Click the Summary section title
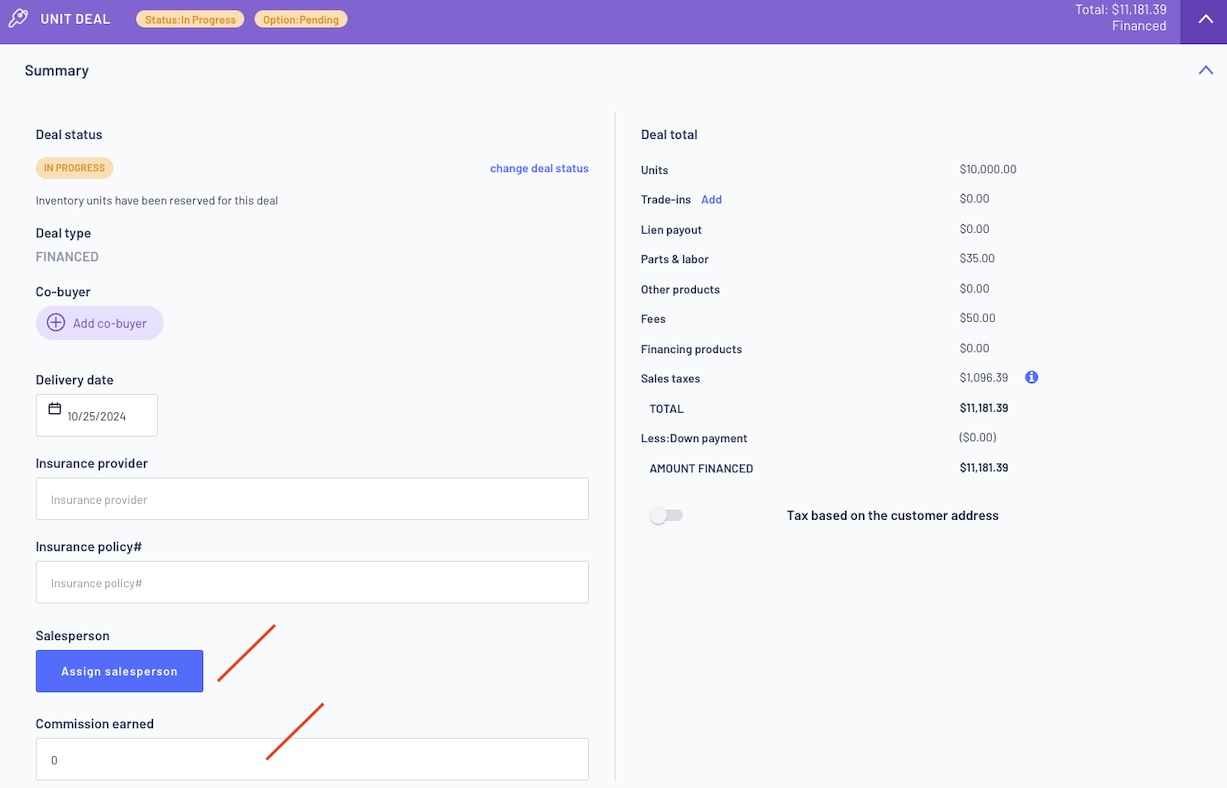The image size is (1227, 788). click(x=57, y=70)
